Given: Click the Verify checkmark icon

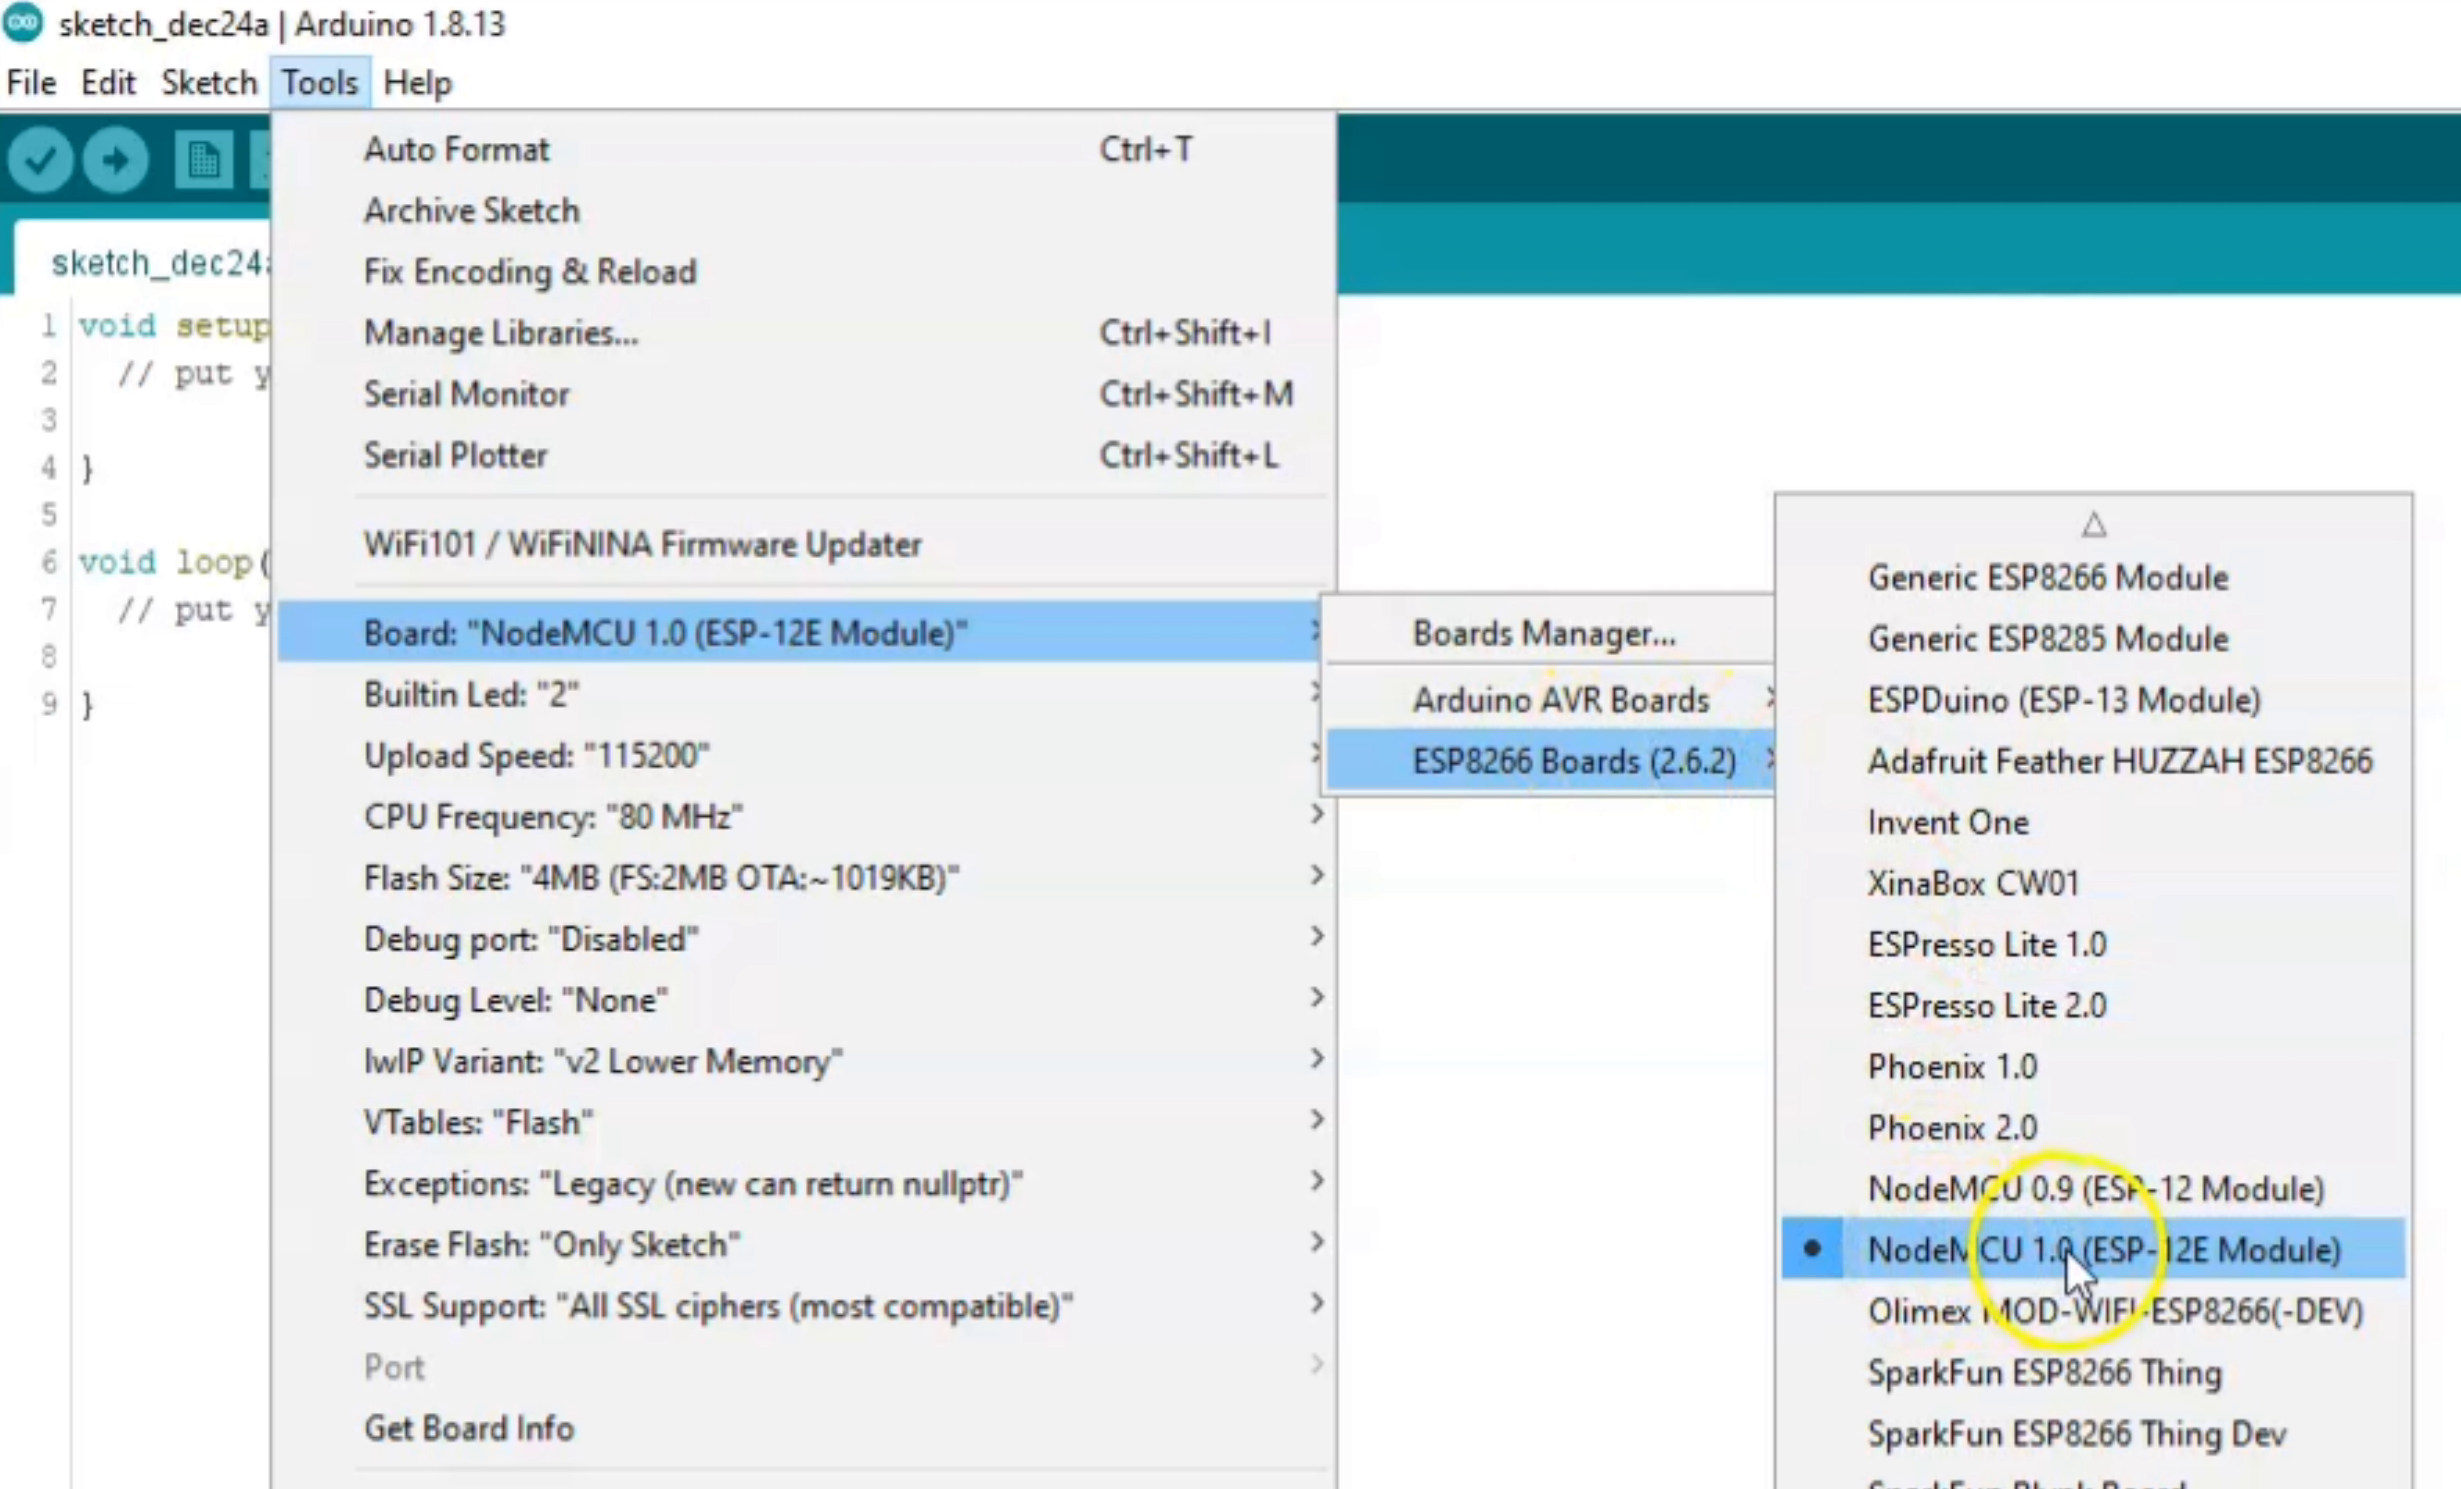Looking at the screenshot, I should (x=40, y=160).
